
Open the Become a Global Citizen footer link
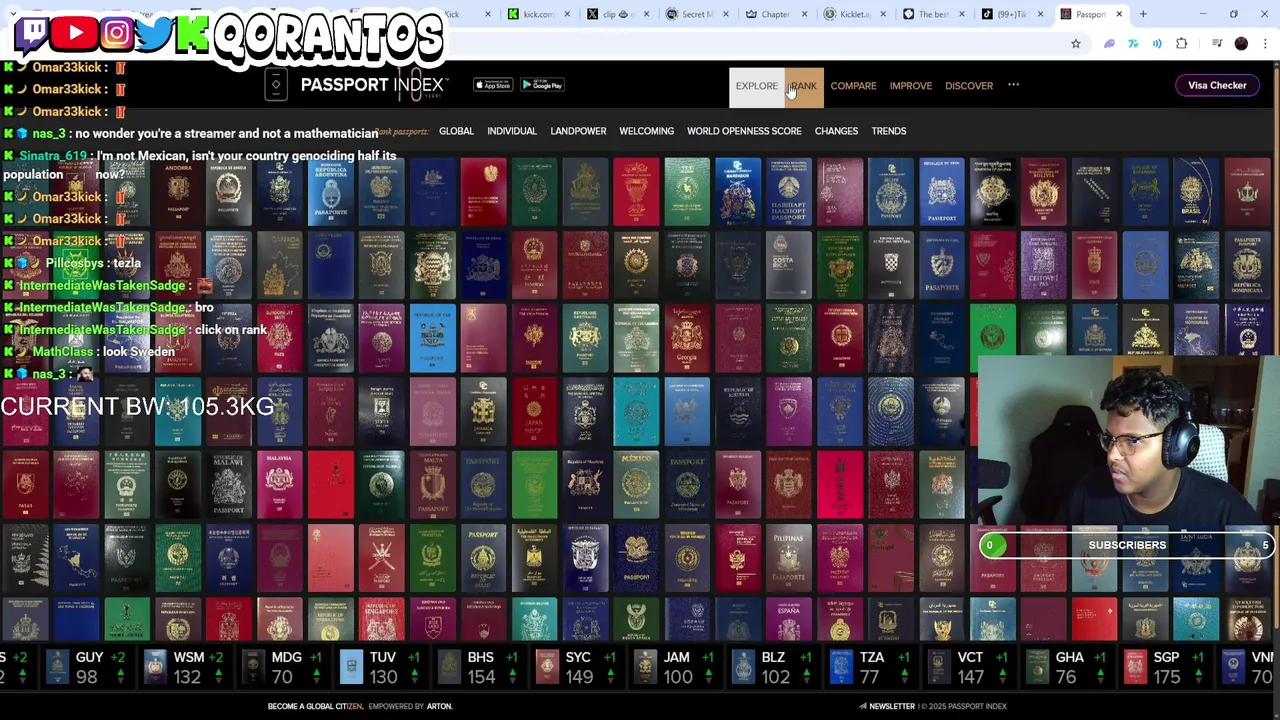click(x=315, y=706)
